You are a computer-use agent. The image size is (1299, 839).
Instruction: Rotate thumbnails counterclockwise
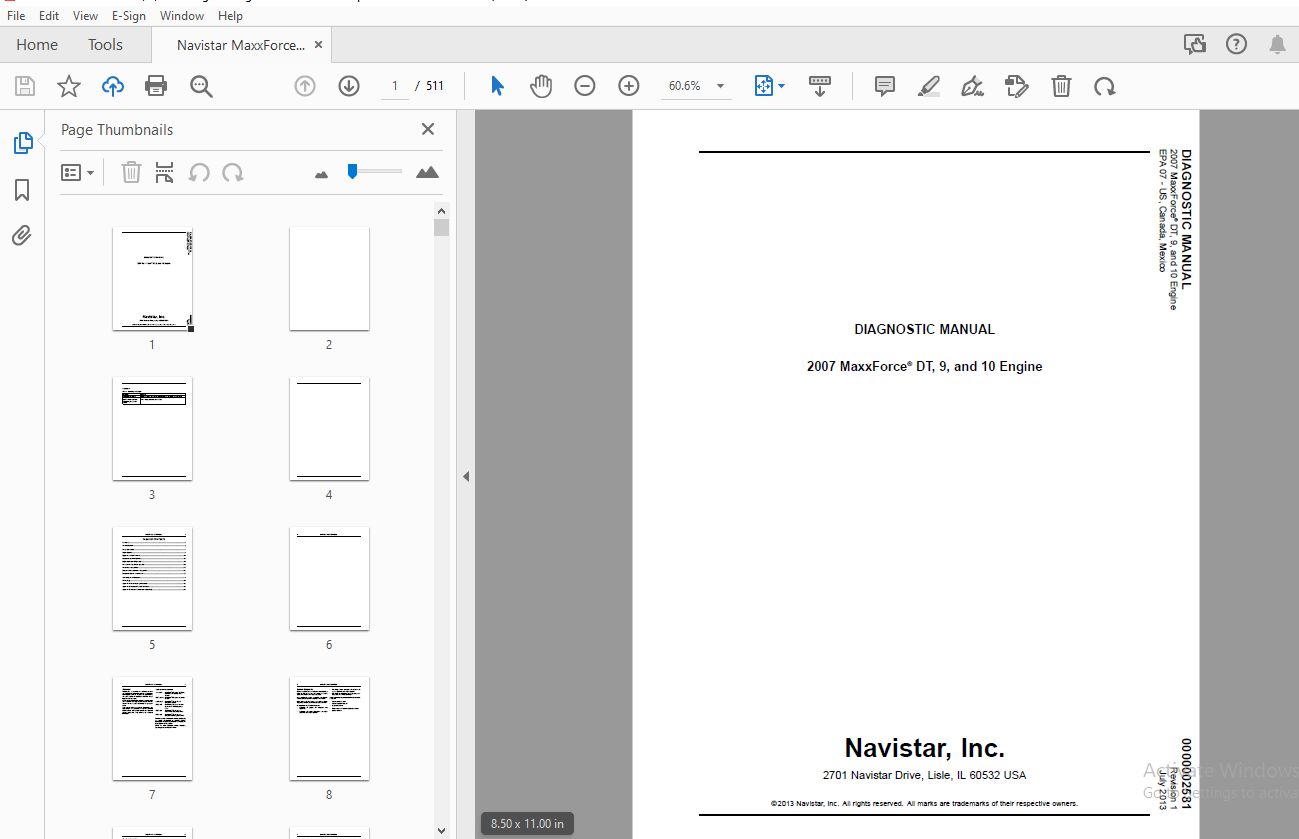(x=199, y=172)
